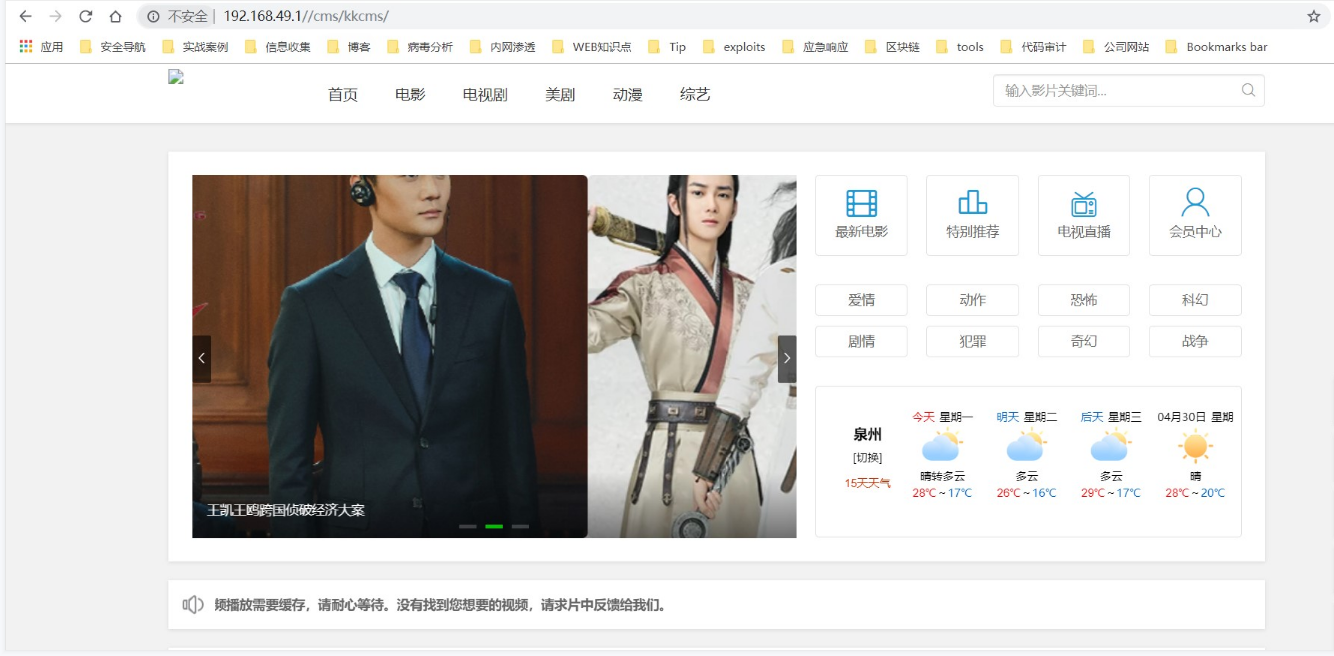
Task: Click the 明天 cloud weather icon
Action: tap(1026, 446)
